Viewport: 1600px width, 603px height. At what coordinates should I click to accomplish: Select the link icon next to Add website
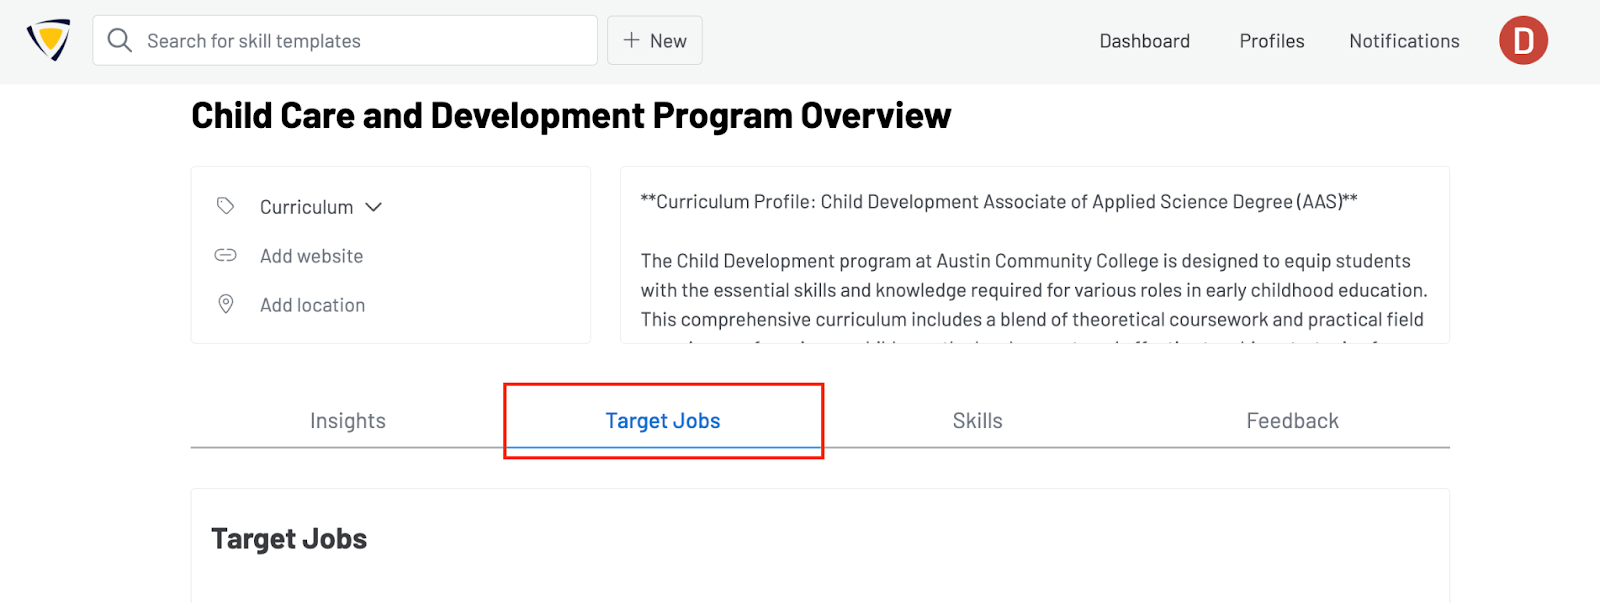pyautogui.click(x=225, y=256)
